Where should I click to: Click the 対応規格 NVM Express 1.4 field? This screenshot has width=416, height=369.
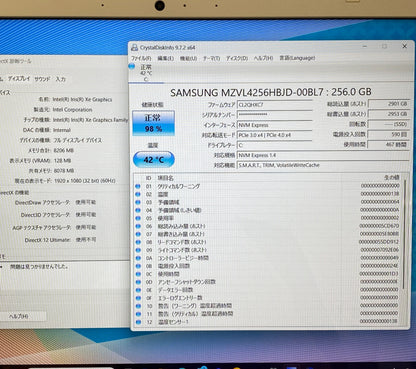click(x=323, y=155)
